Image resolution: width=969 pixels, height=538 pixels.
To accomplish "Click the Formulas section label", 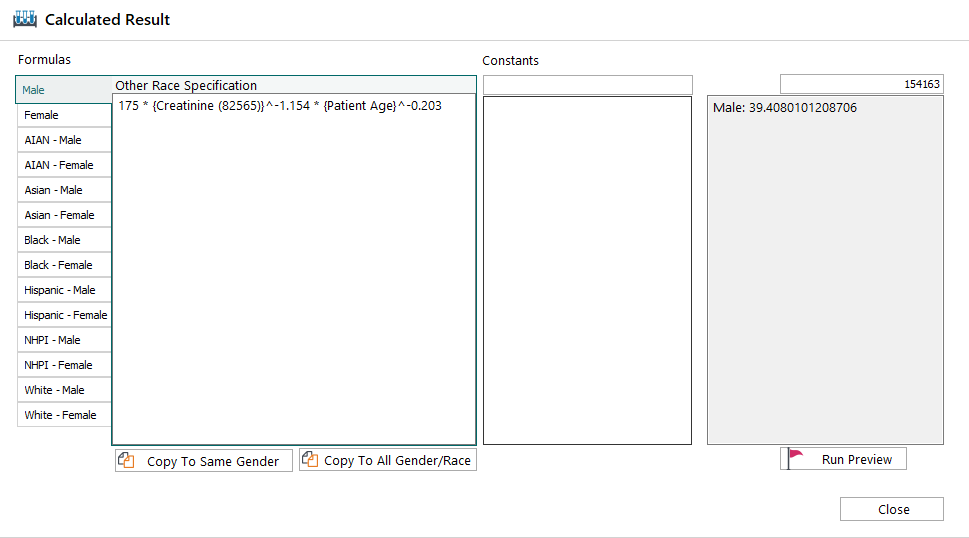I will pos(44,59).
